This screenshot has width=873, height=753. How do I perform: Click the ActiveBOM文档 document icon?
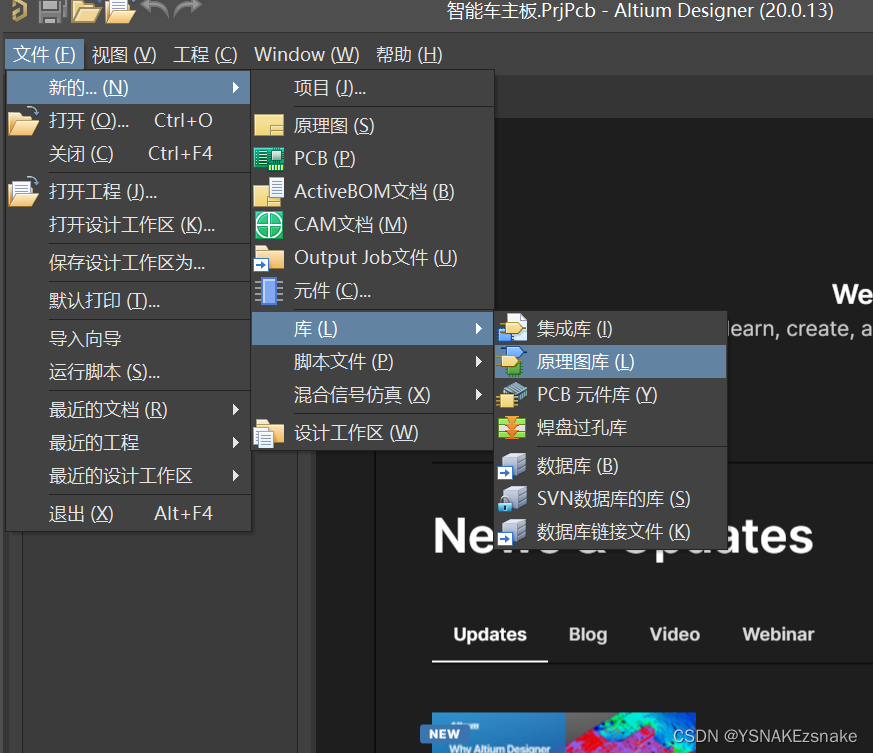pyautogui.click(x=269, y=192)
